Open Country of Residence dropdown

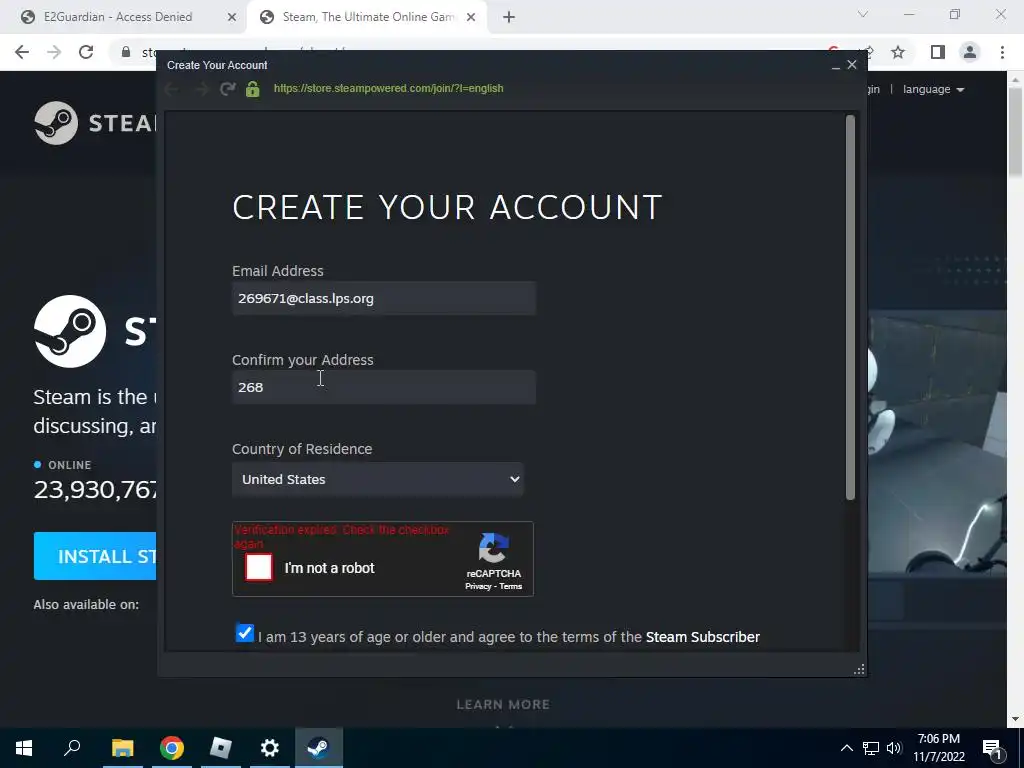[x=377, y=479]
